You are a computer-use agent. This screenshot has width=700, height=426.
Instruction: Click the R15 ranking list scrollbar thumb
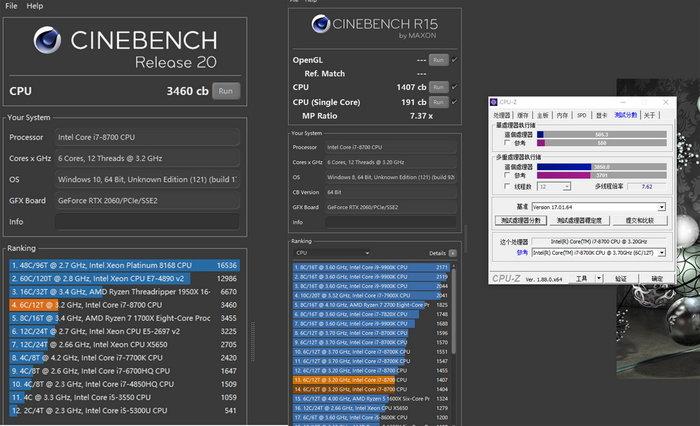[x=454, y=311]
